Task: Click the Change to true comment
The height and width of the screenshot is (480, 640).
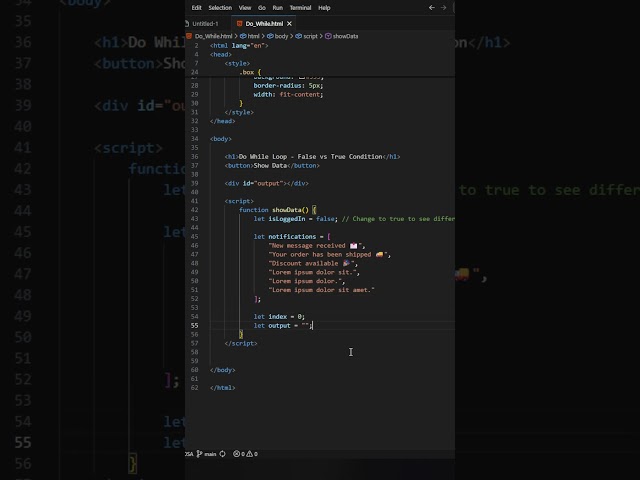Action: pos(398,219)
